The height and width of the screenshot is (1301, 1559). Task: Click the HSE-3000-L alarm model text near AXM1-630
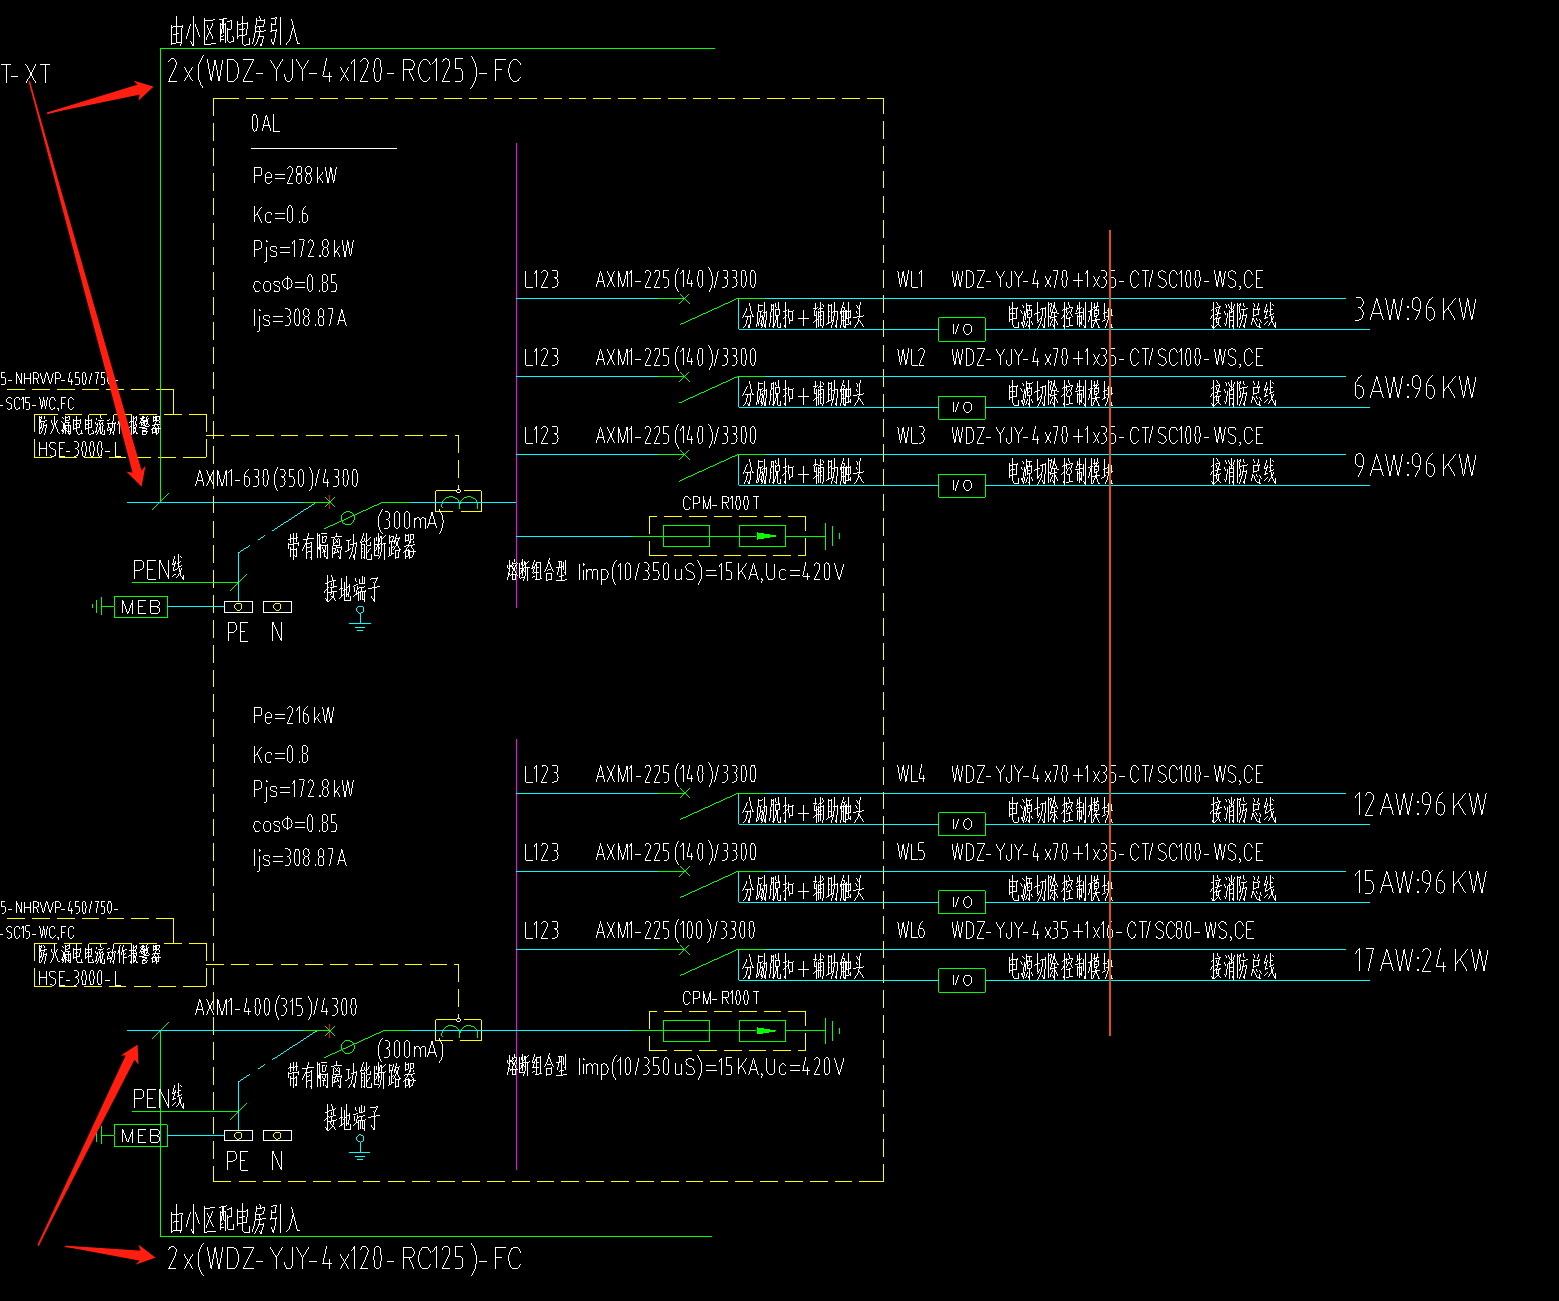[x=80, y=450]
